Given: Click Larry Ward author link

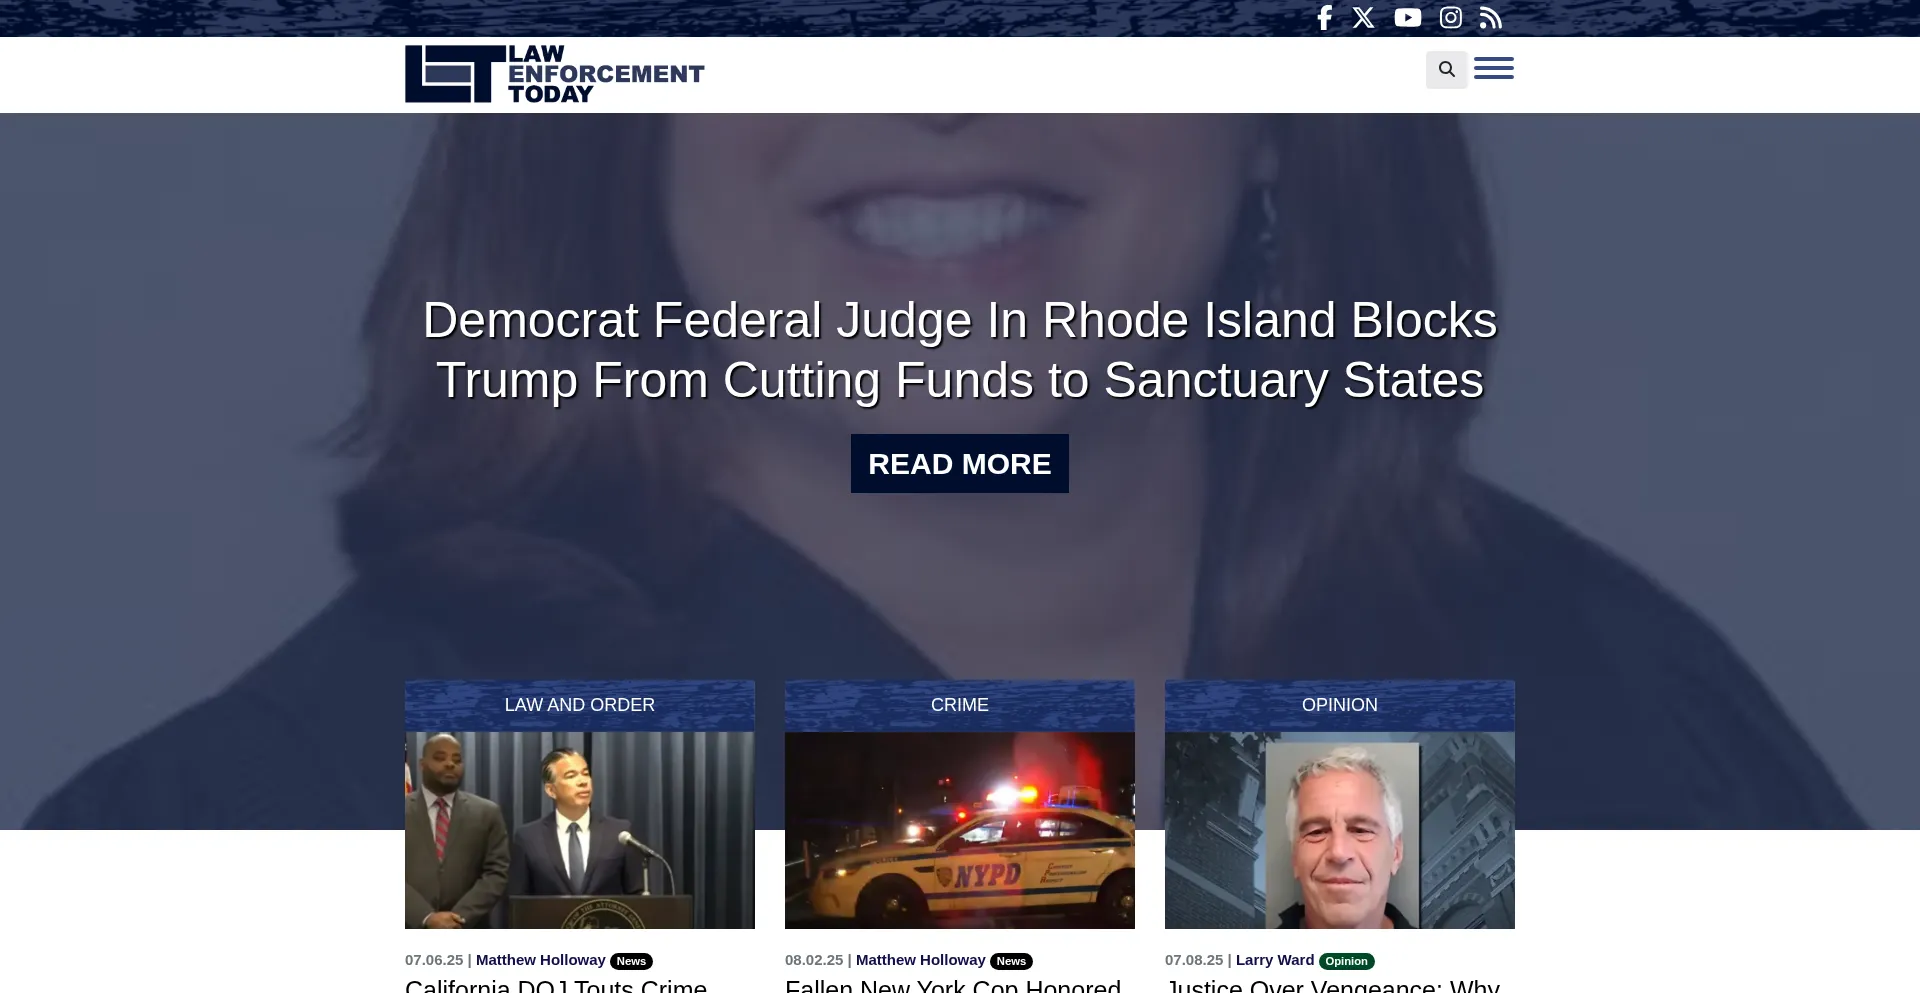Looking at the screenshot, I should pos(1275,960).
